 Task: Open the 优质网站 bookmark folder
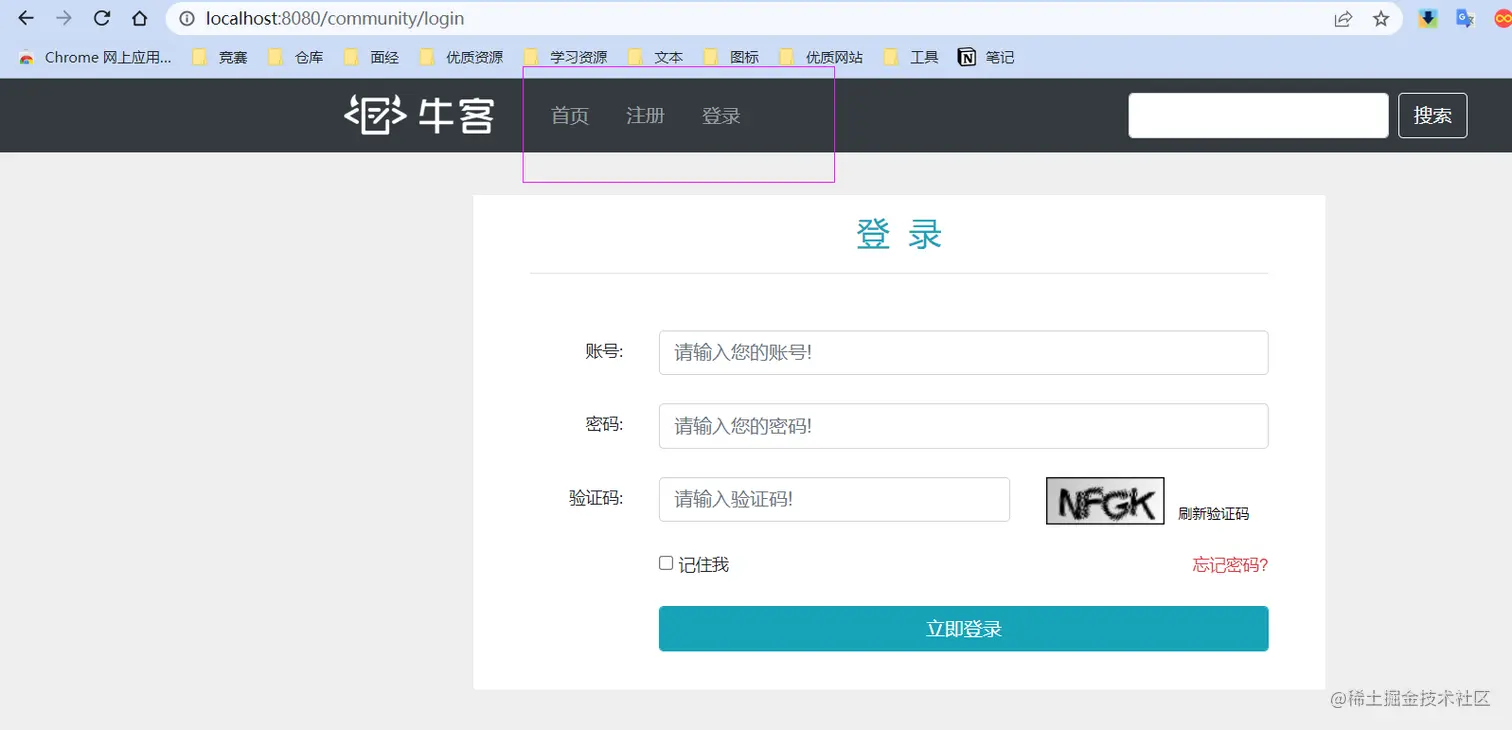pos(821,57)
